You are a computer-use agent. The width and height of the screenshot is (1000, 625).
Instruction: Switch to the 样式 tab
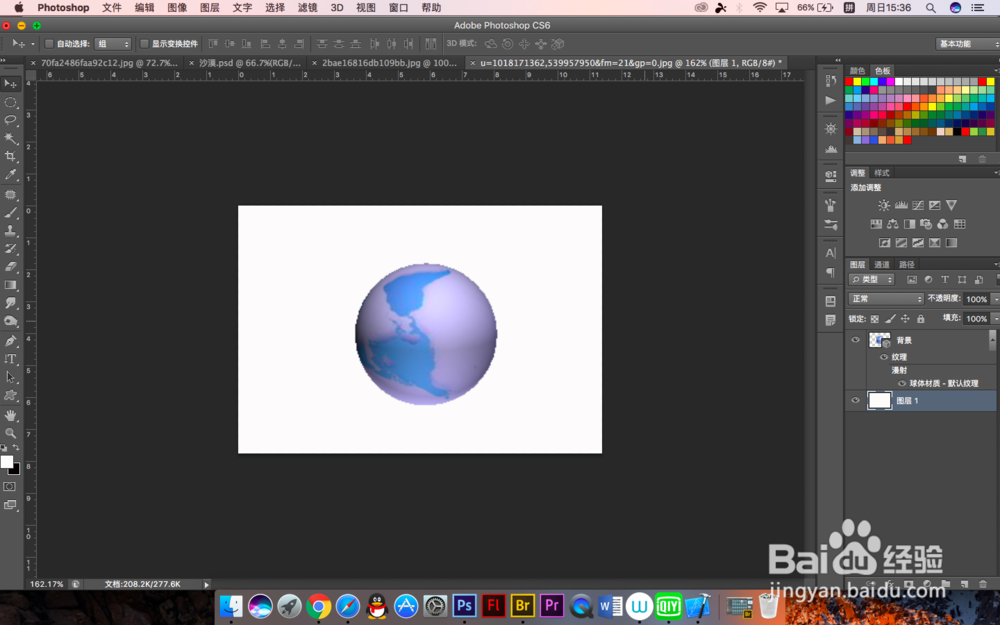[x=882, y=173]
